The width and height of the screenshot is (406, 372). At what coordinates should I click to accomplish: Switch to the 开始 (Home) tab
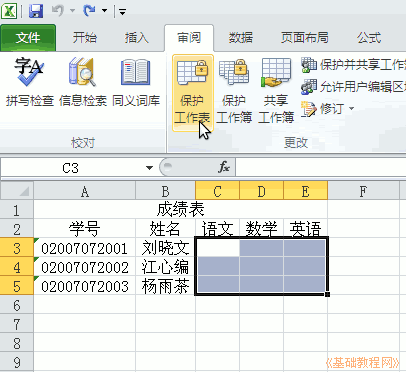pos(85,38)
